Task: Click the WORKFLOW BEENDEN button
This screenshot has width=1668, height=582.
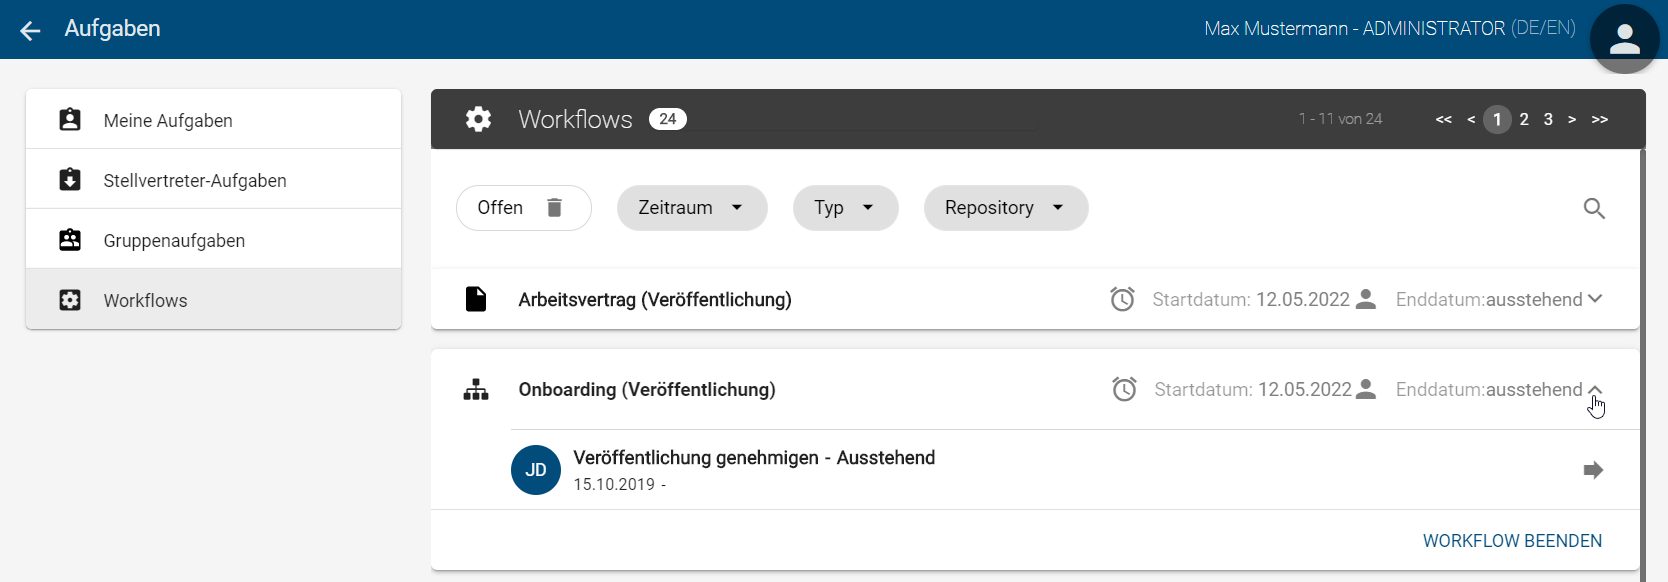Action: point(1512,540)
